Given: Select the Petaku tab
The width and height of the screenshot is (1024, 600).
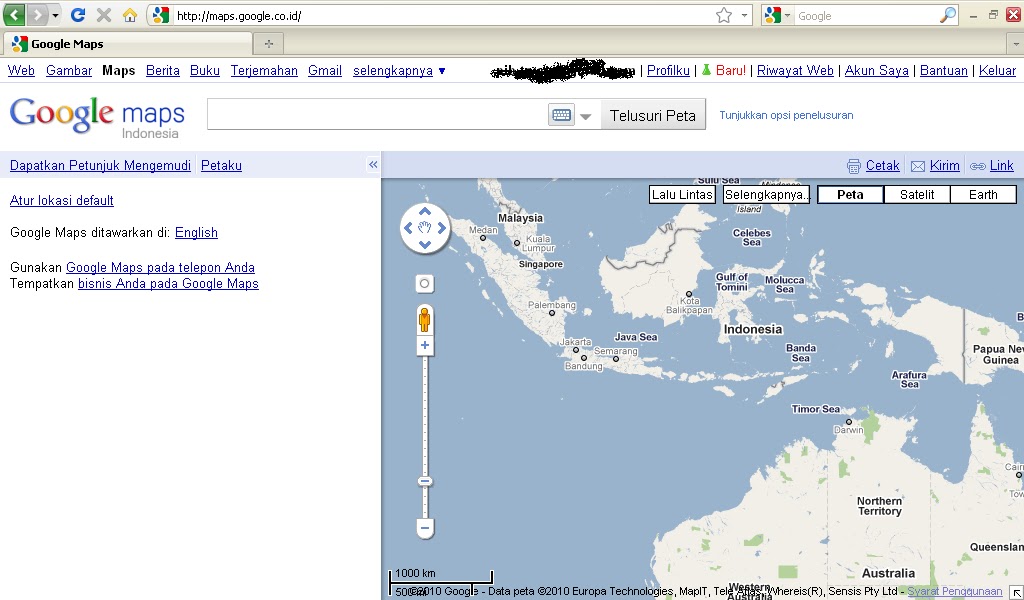Looking at the screenshot, I should pyautogui.click(x=221, y=166).
